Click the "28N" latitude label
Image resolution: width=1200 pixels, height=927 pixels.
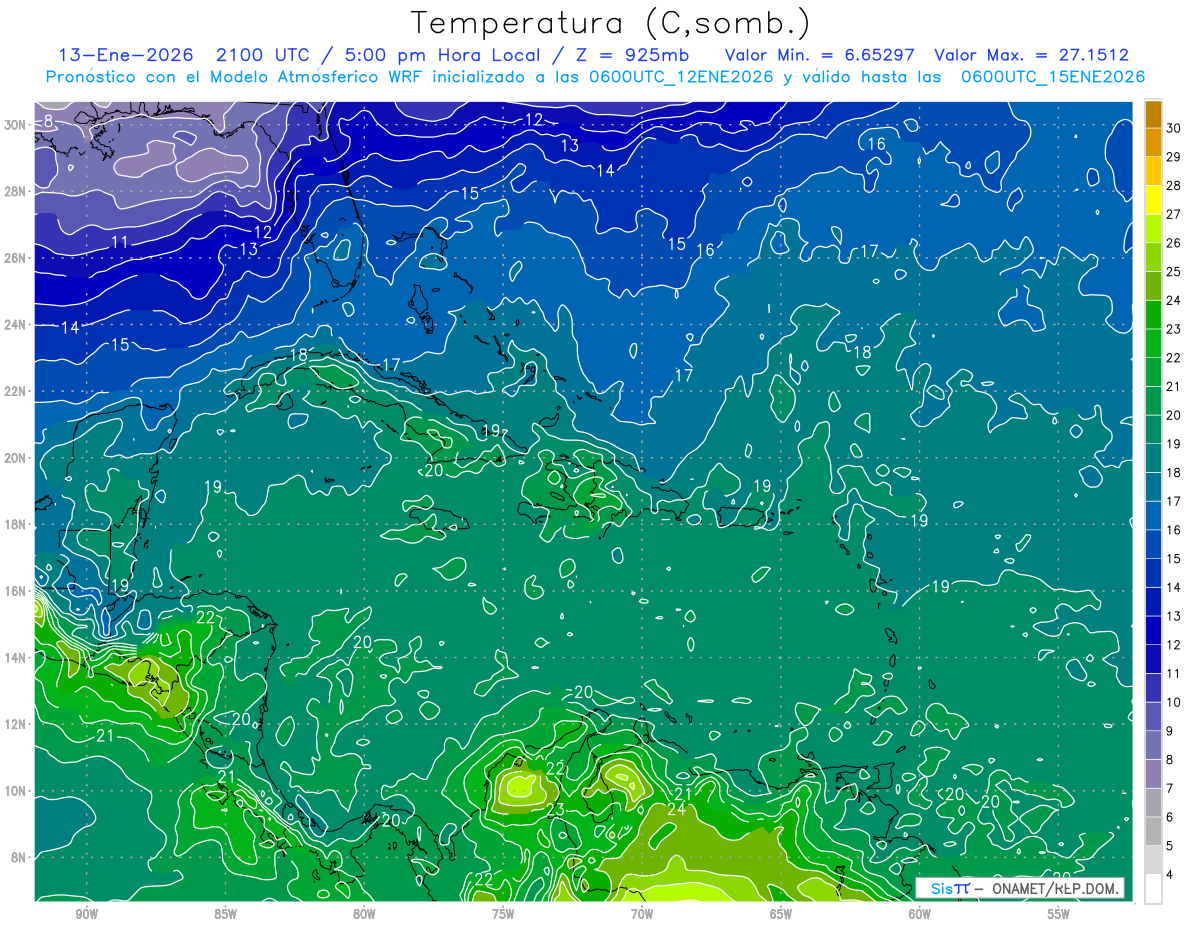pos(15,191)
